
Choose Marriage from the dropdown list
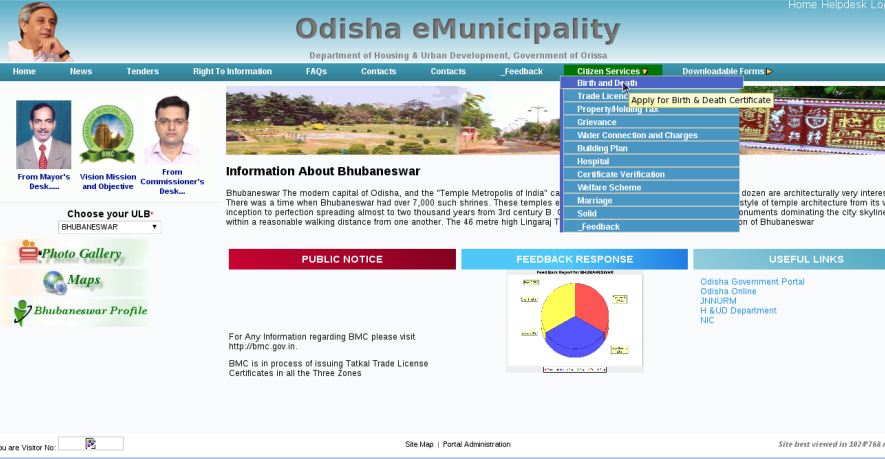(651, 200)
